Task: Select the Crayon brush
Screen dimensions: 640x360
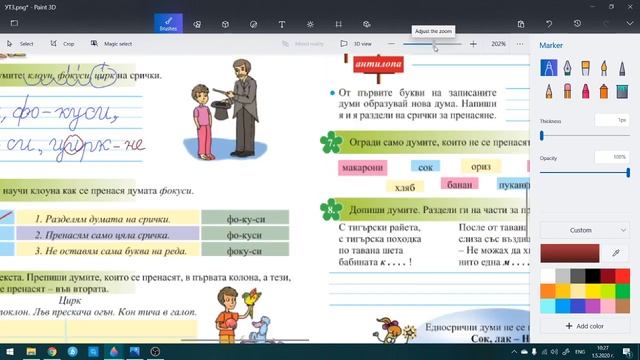Action: click(585, 91)
